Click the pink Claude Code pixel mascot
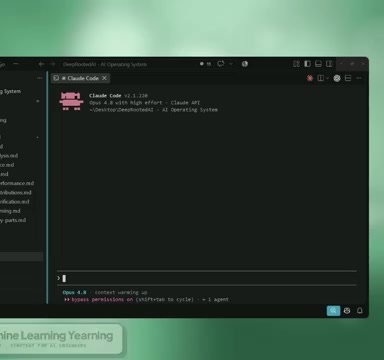 tap(71, 101)
